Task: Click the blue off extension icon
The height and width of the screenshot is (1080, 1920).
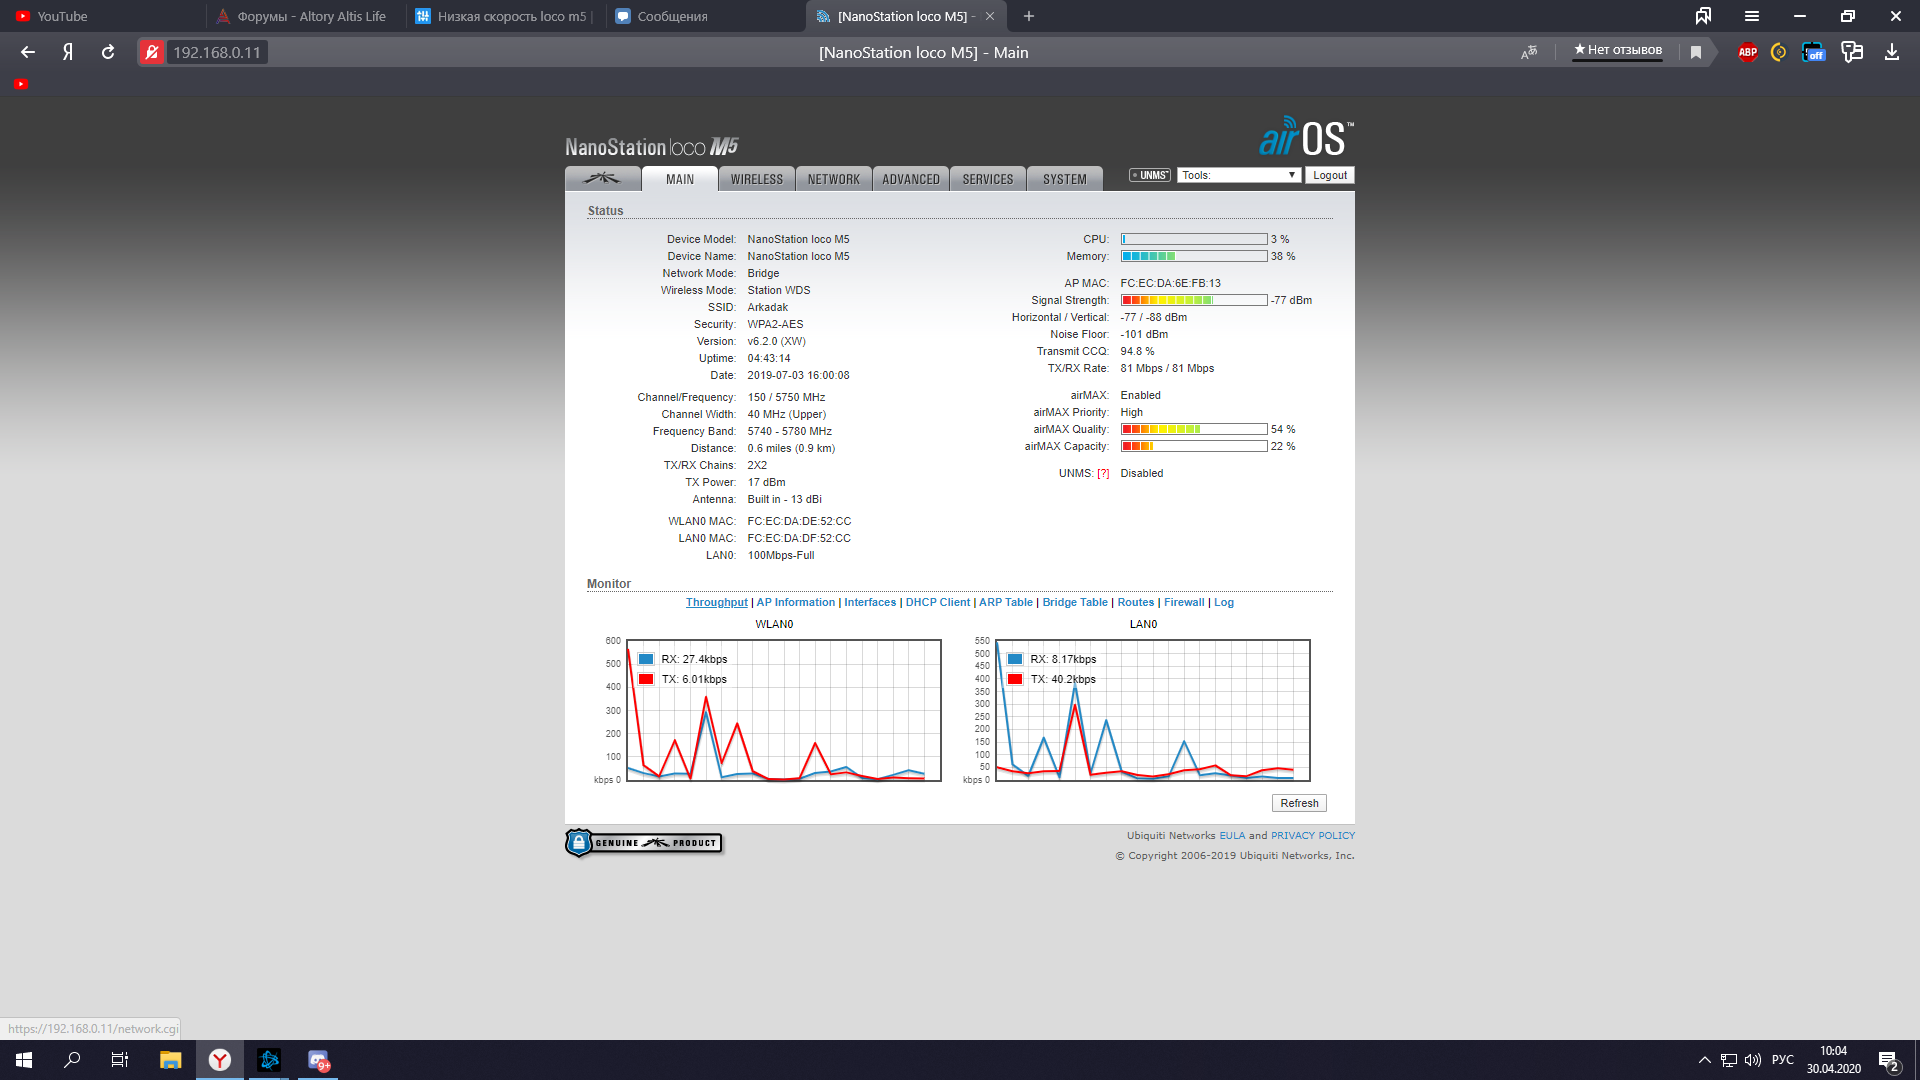Action: [1813, 52]
